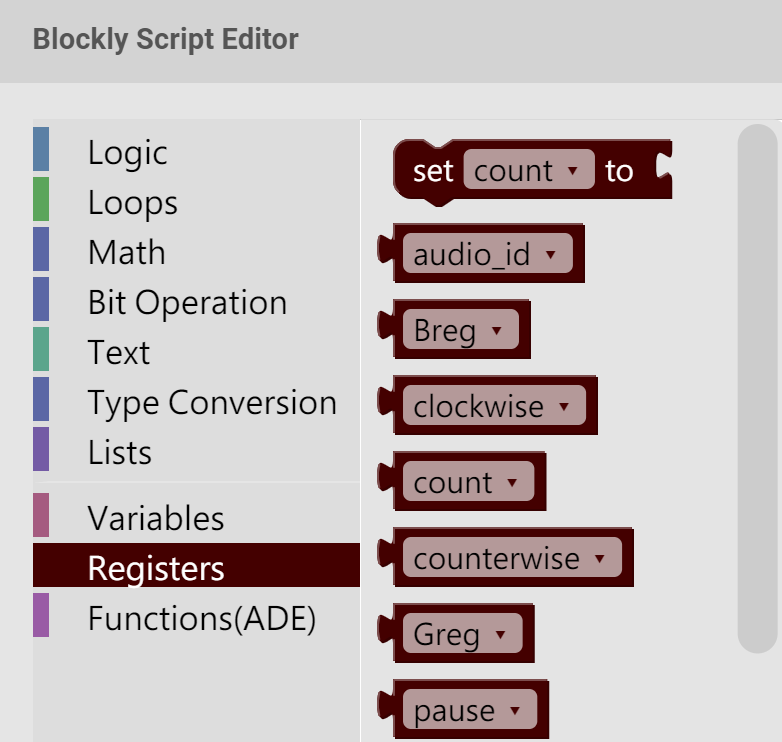This screenshot has height=742, width=782.
Task: Select the Registers category
Action: pos(196,565)
